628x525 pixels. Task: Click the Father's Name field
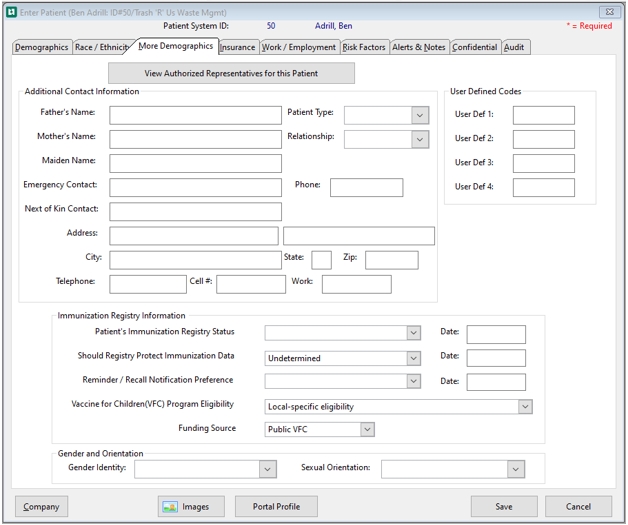point(195,115)
